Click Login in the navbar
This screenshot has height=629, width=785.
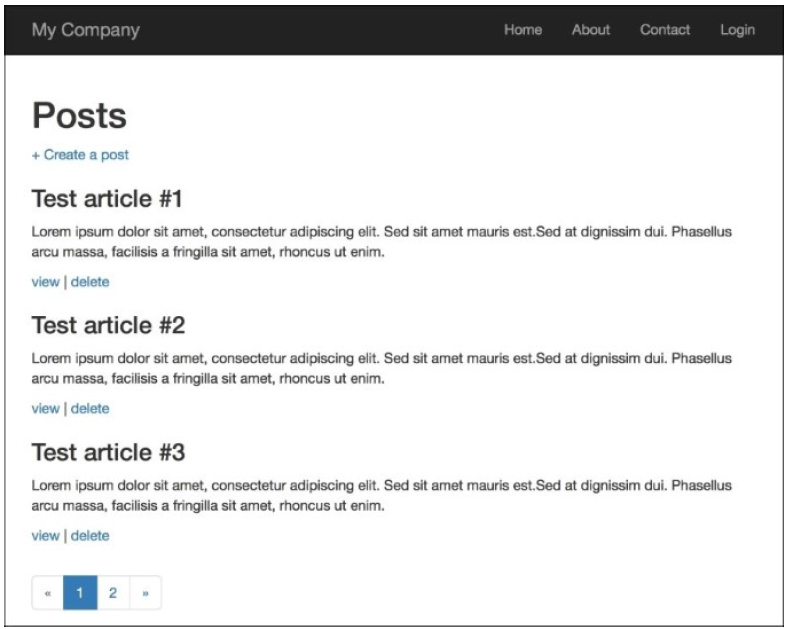pos(737,30)
